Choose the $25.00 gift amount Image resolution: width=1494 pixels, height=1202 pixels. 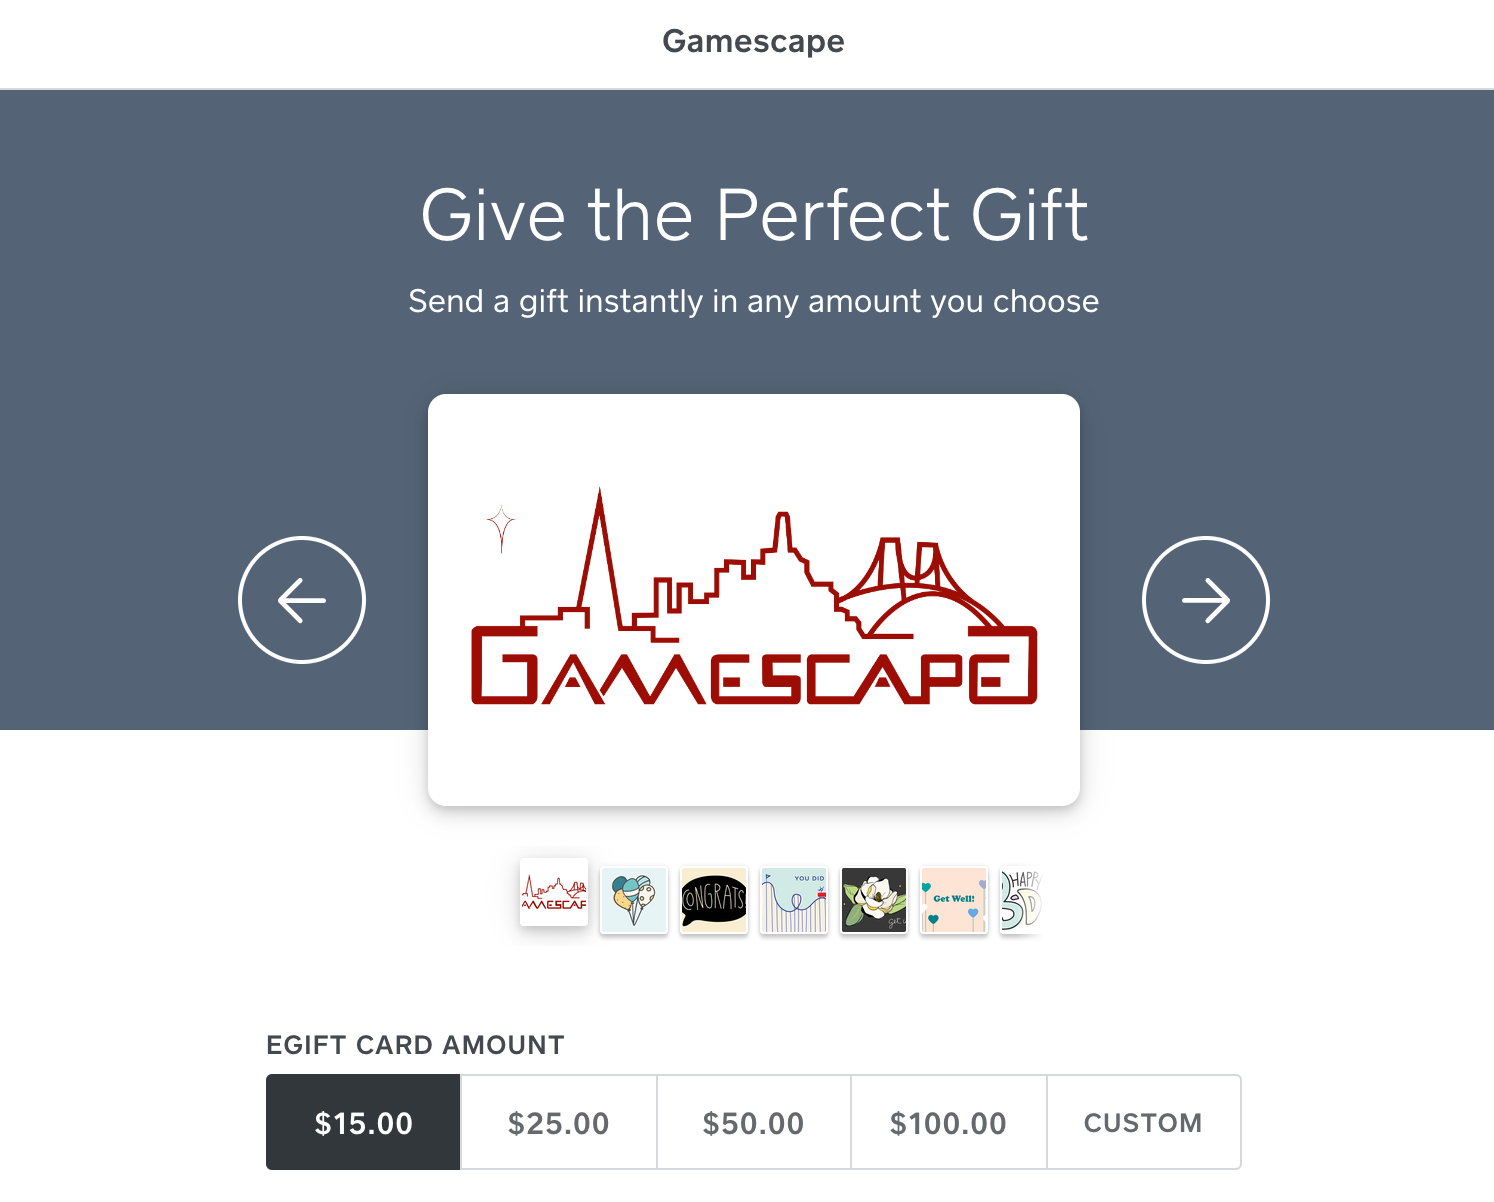[558, 1122]
